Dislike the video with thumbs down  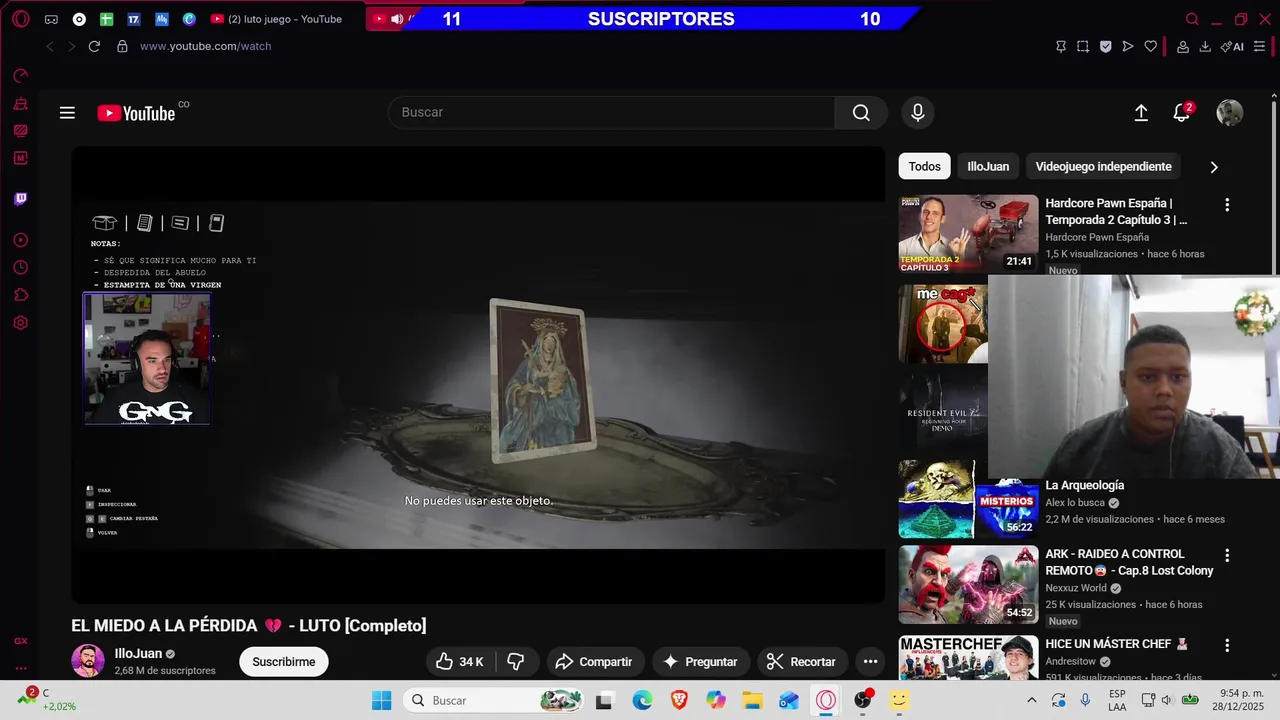516,661
